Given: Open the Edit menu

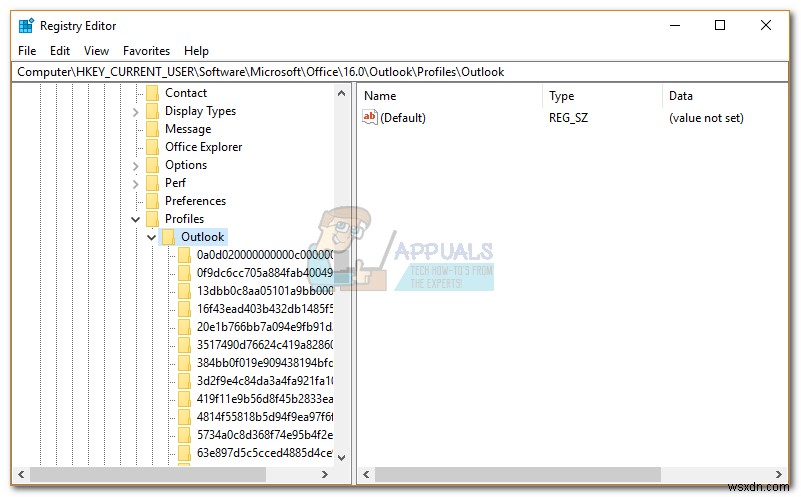Looking at the screenshot, I should 59,51.
